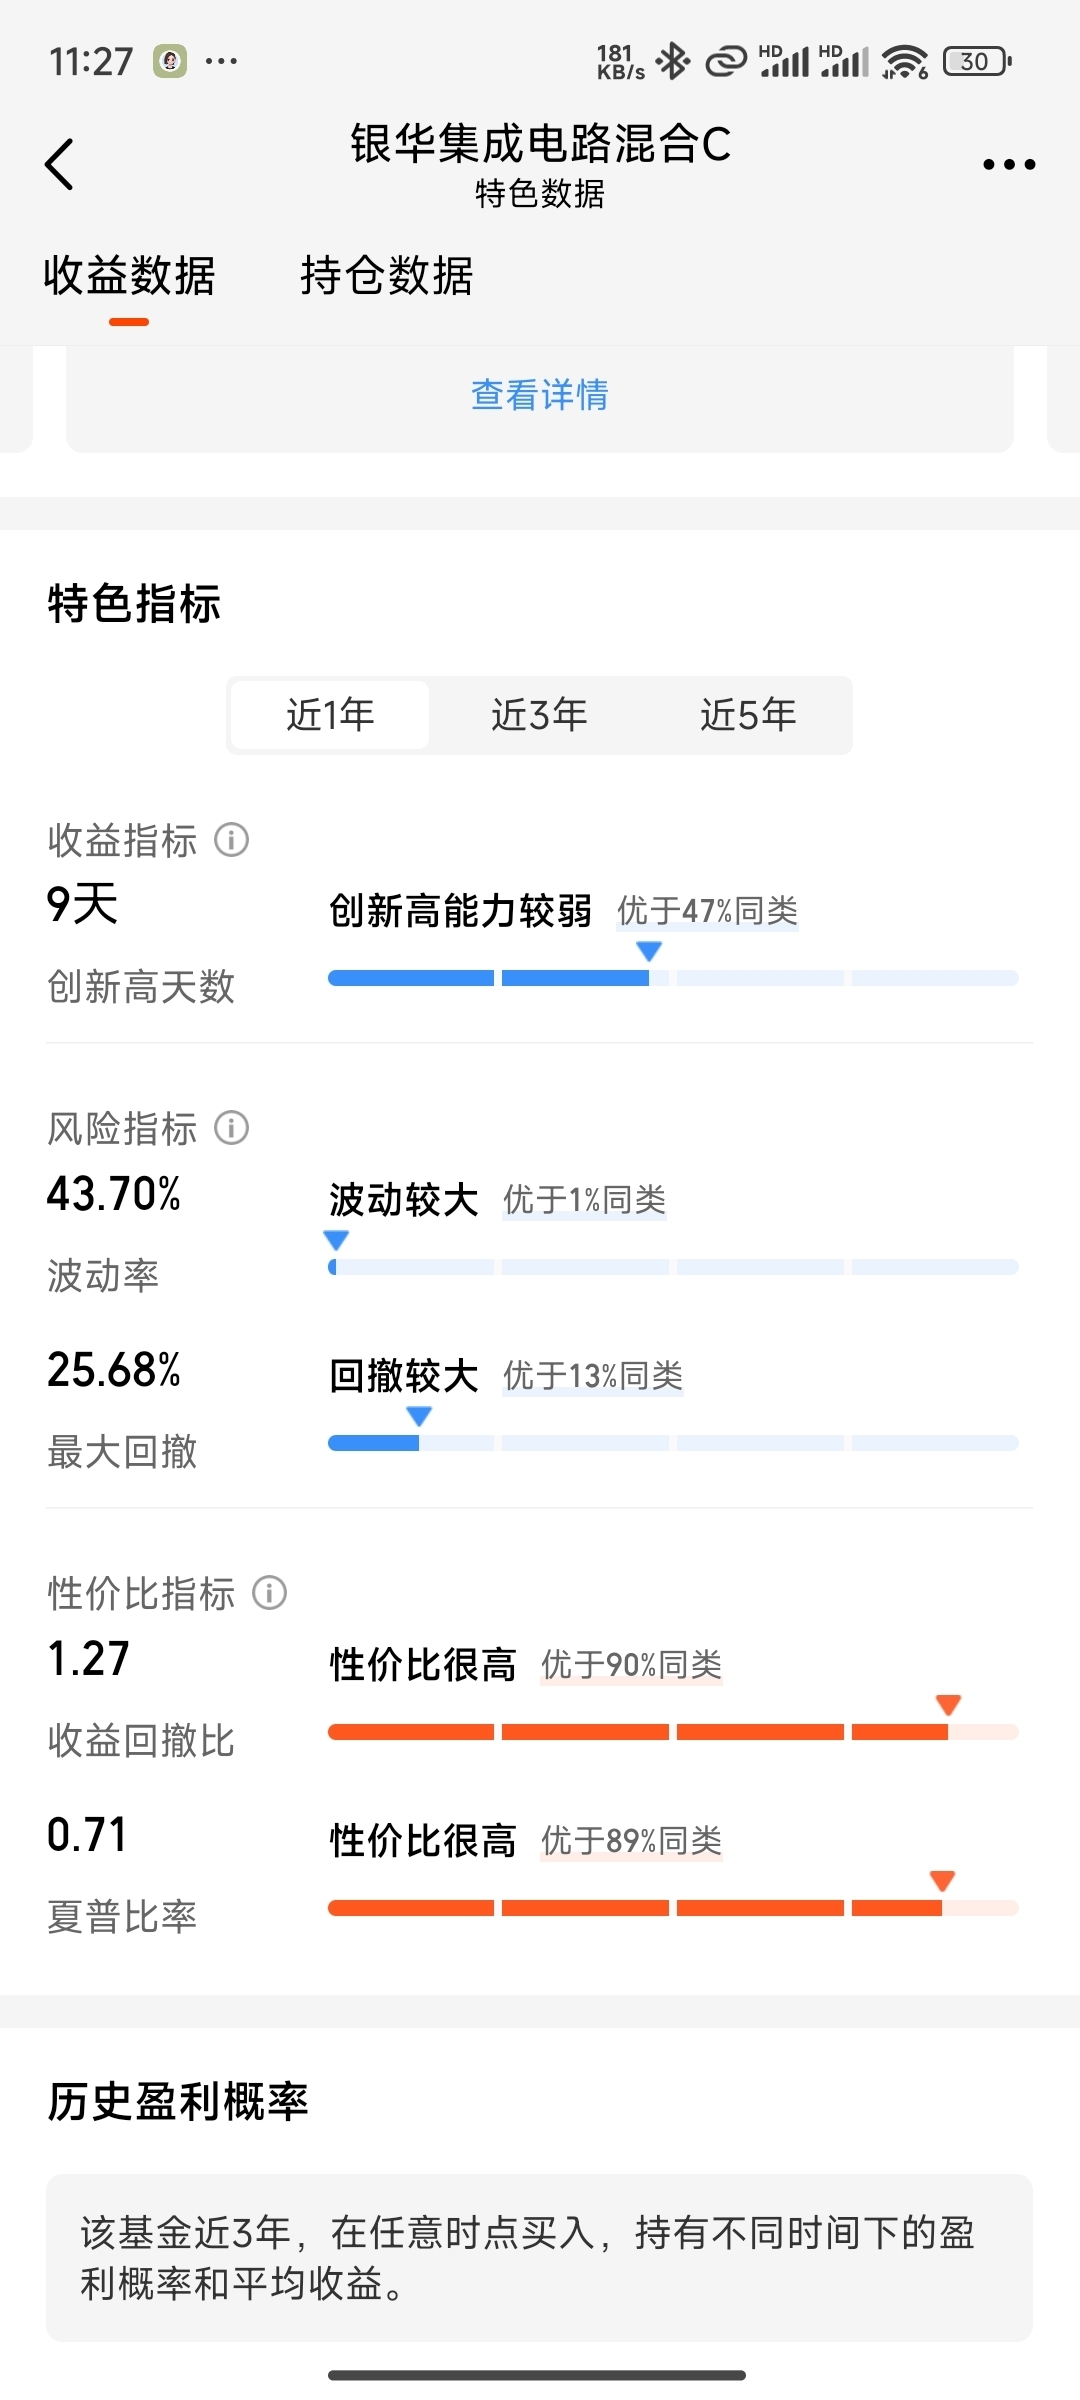
Task: Open the 查看详情 link
Action: tap(540, 395)
